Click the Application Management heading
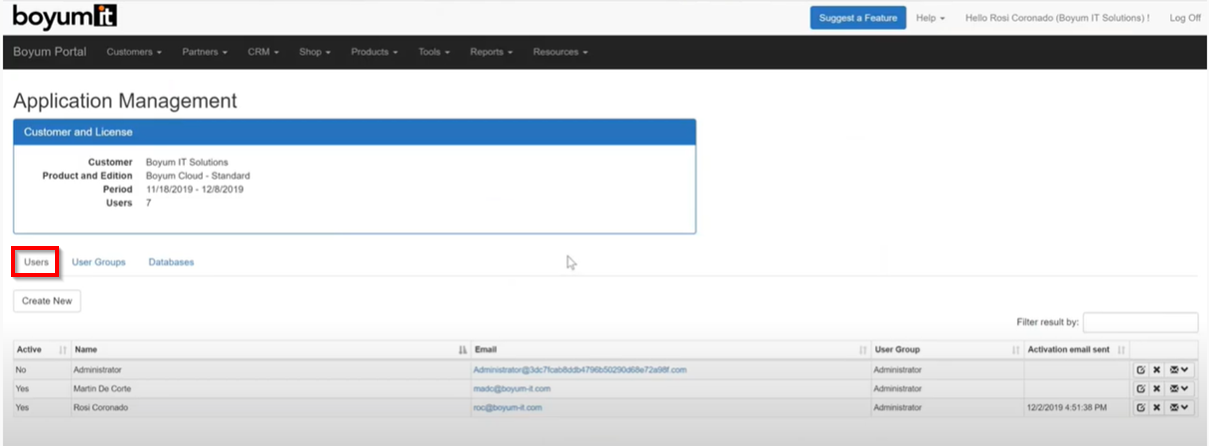Image resolution: width=1209 pixels, height=446 pixels. [x=125, y=101]
